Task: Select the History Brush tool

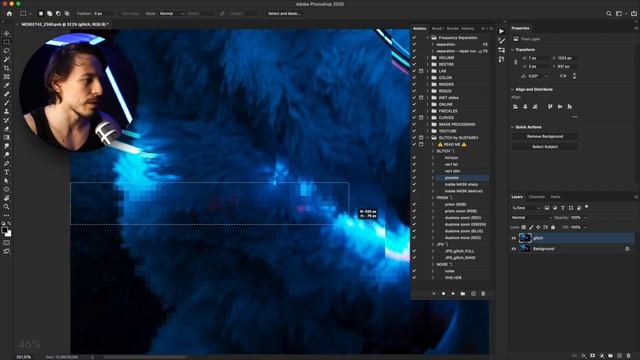Action: click(7, 120)
